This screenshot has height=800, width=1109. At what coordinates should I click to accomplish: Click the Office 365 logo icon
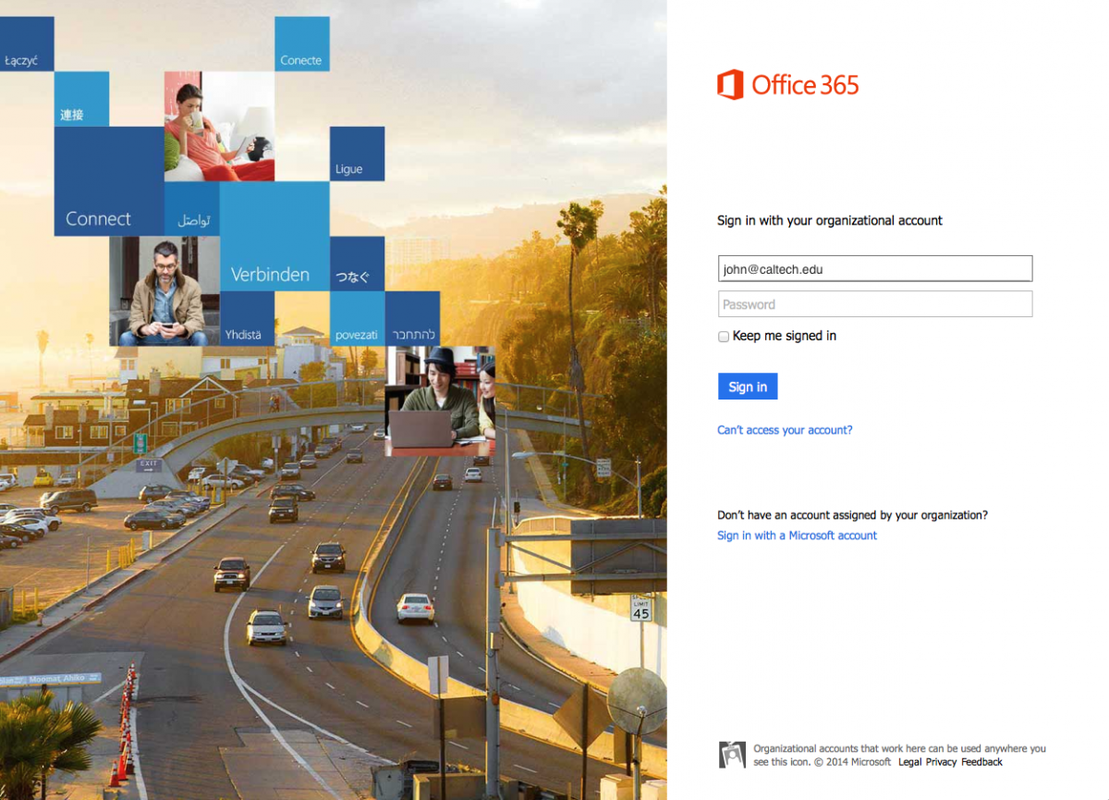pos(730,85)
